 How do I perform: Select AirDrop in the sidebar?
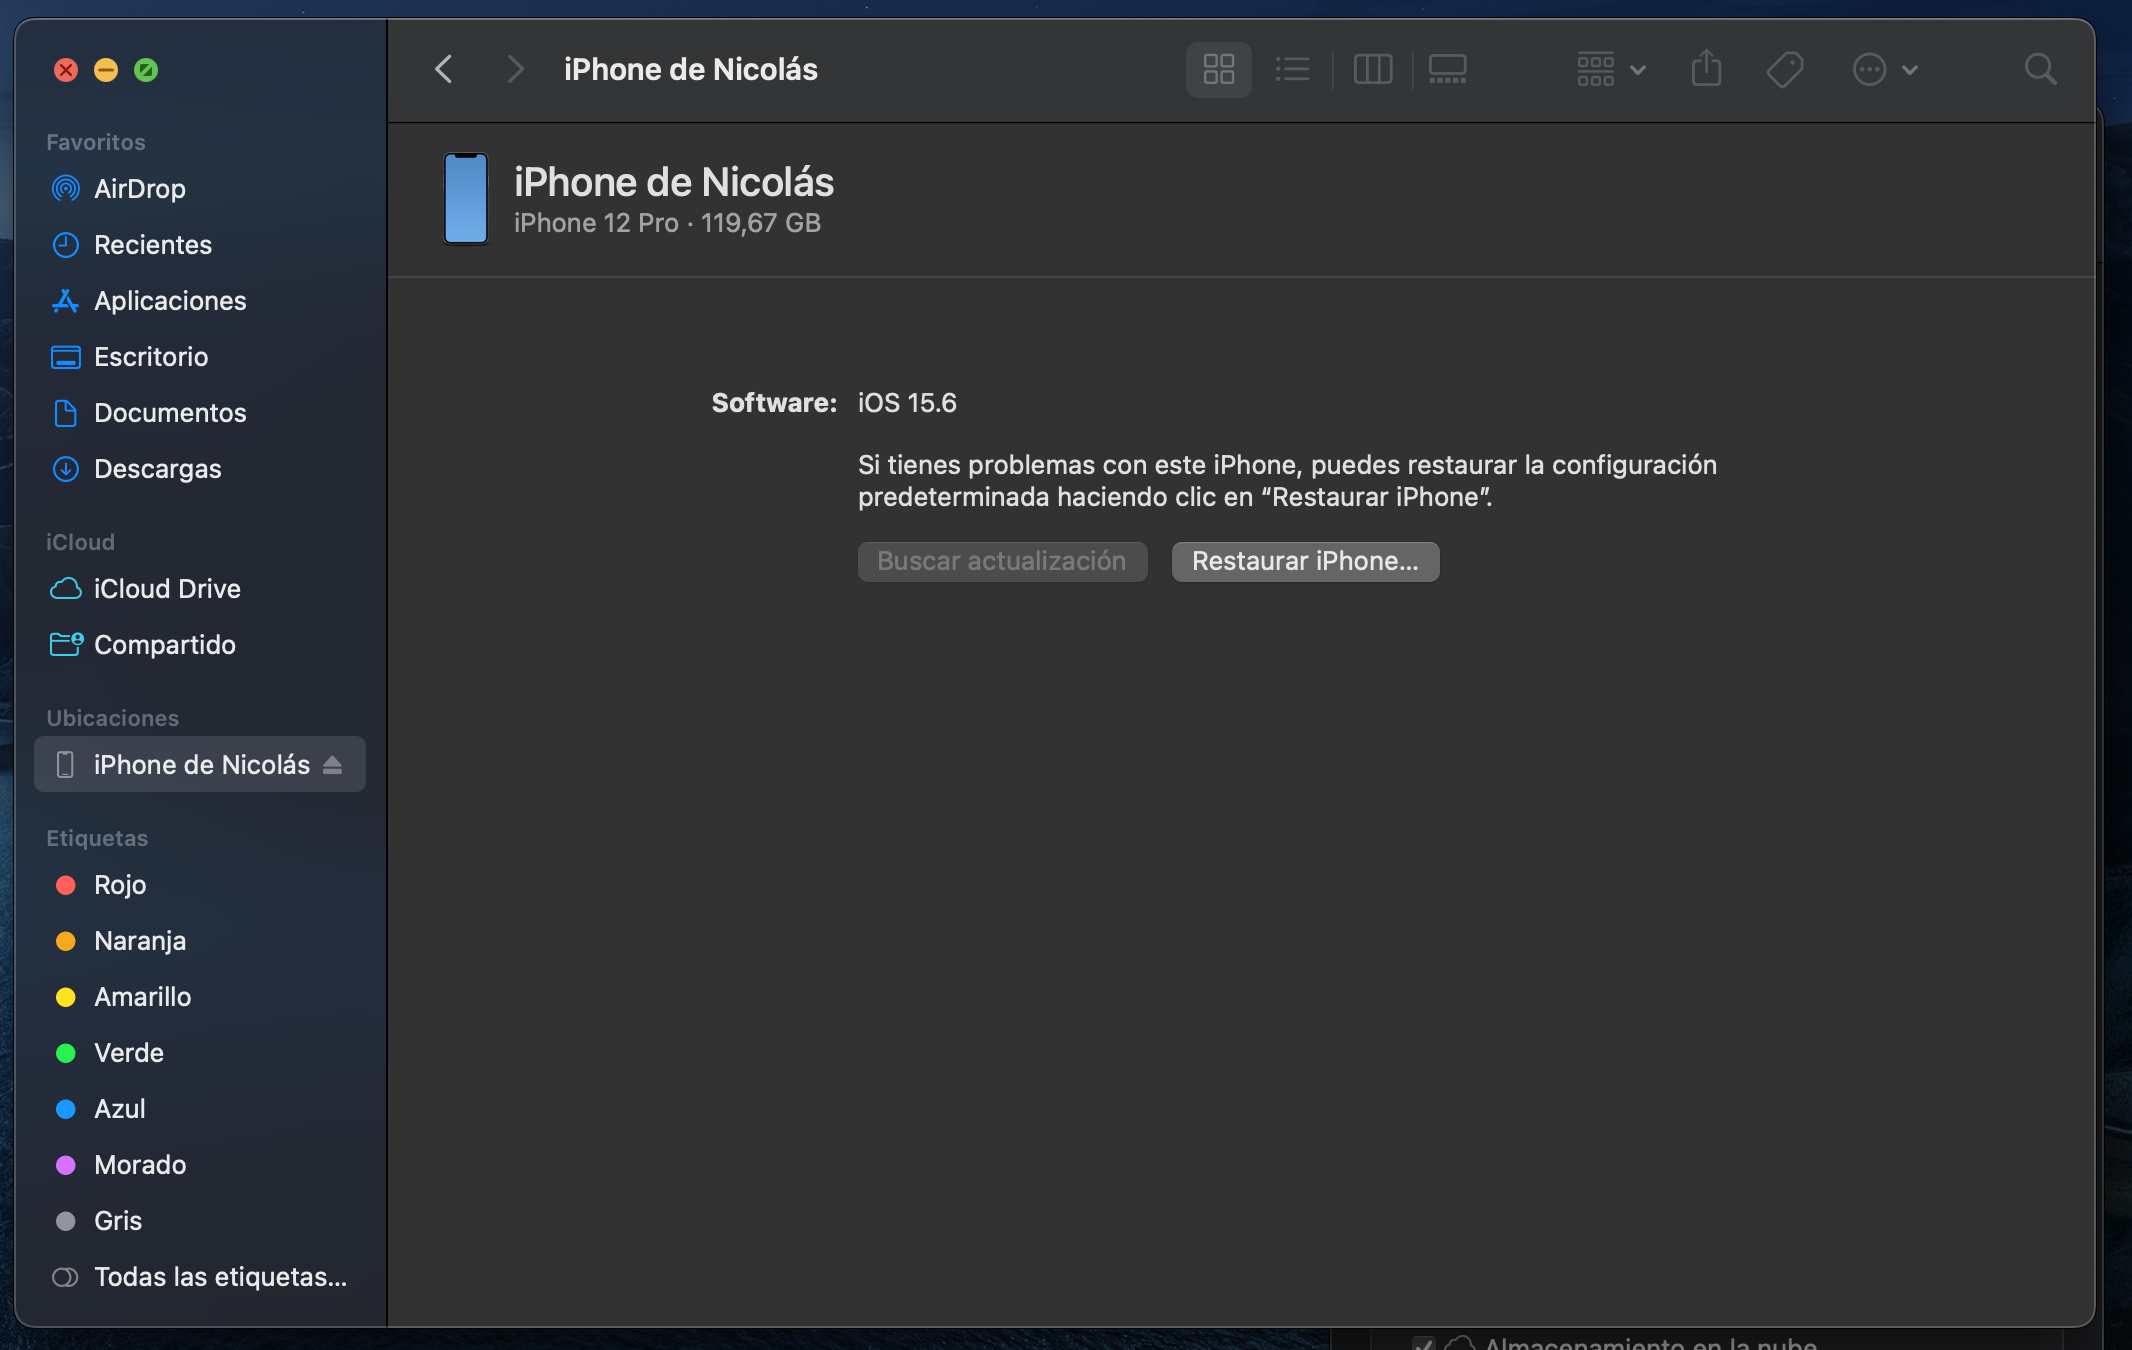(139, 189)
